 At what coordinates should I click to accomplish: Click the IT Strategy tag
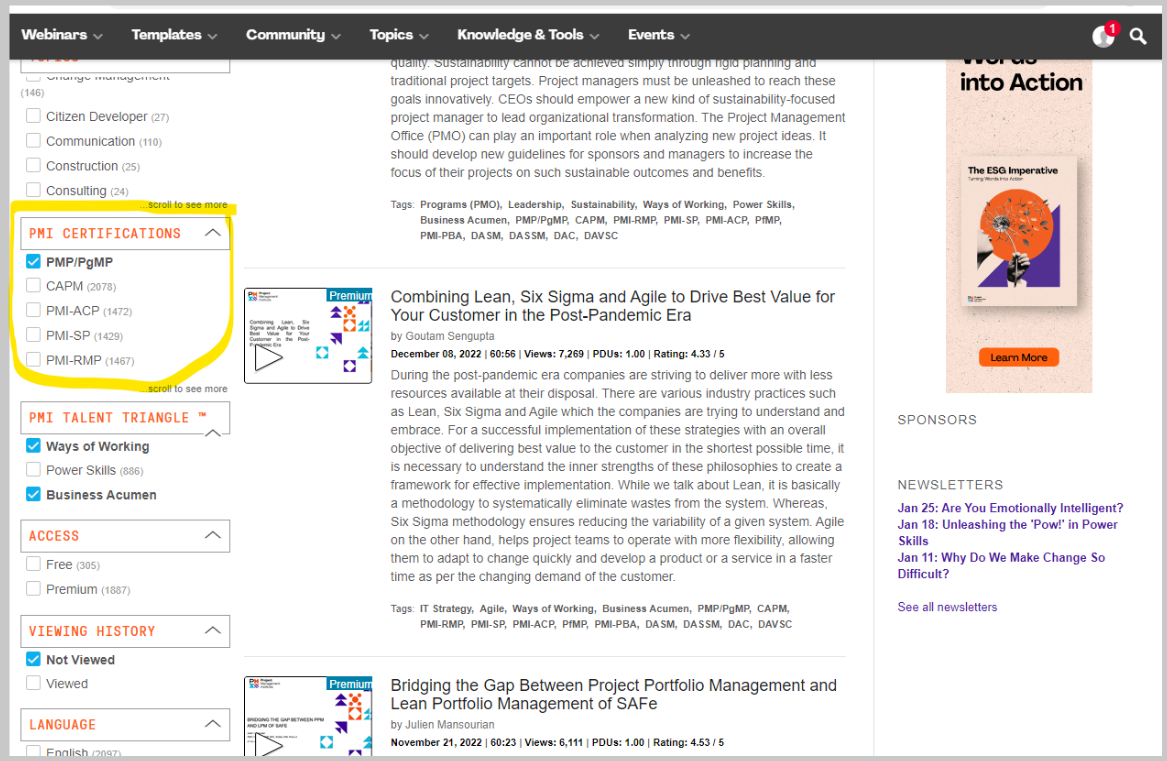pyautogui.click(x=446, y=609)
